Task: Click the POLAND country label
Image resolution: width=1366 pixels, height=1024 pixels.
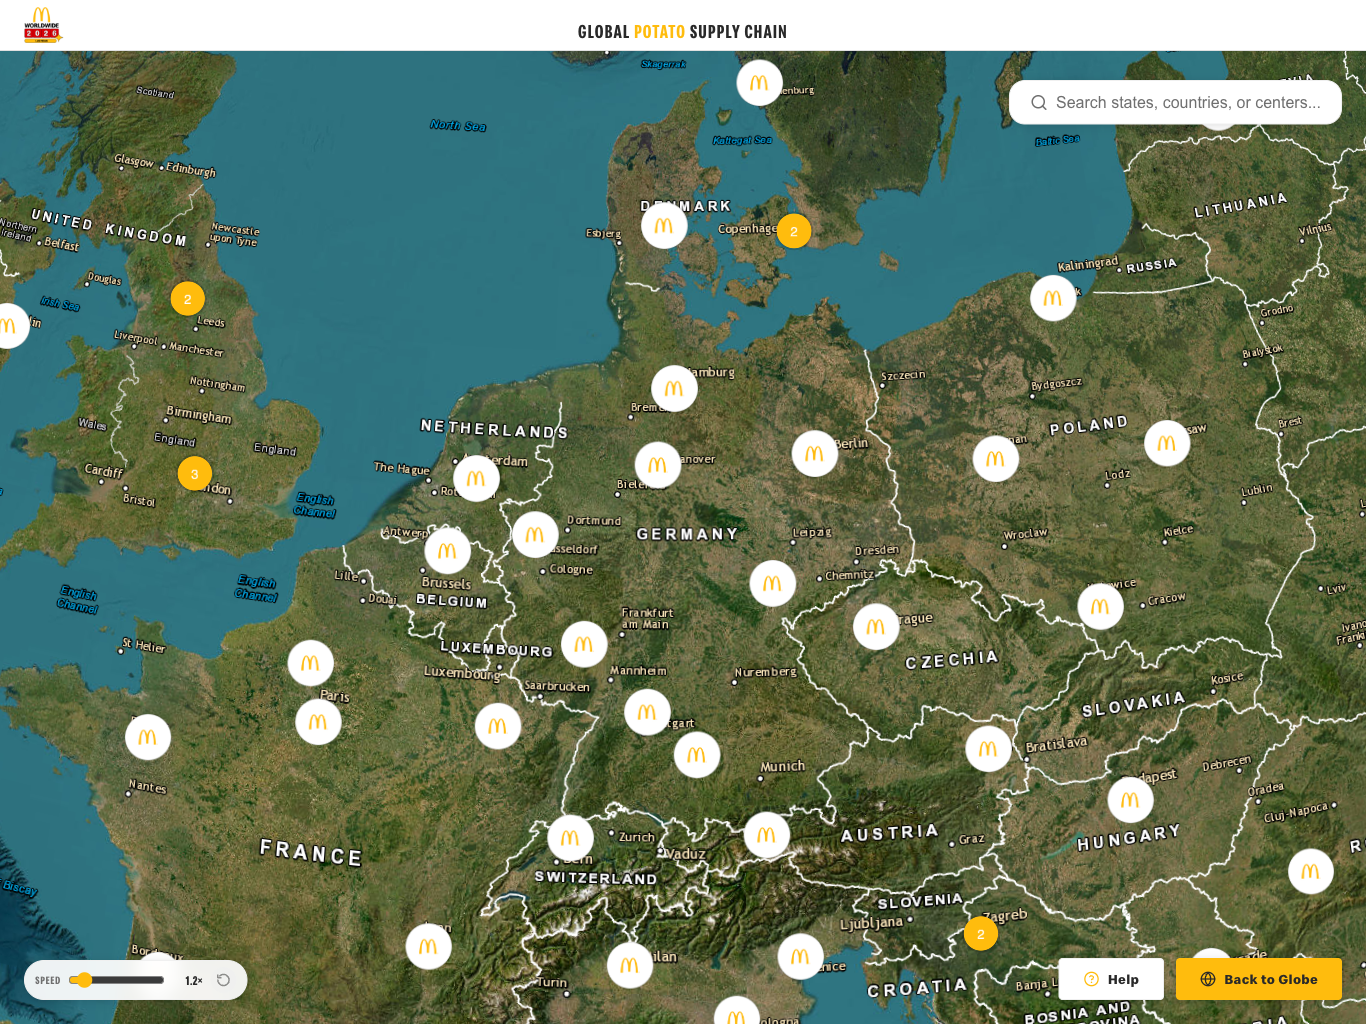Action: click(1089, 425)
